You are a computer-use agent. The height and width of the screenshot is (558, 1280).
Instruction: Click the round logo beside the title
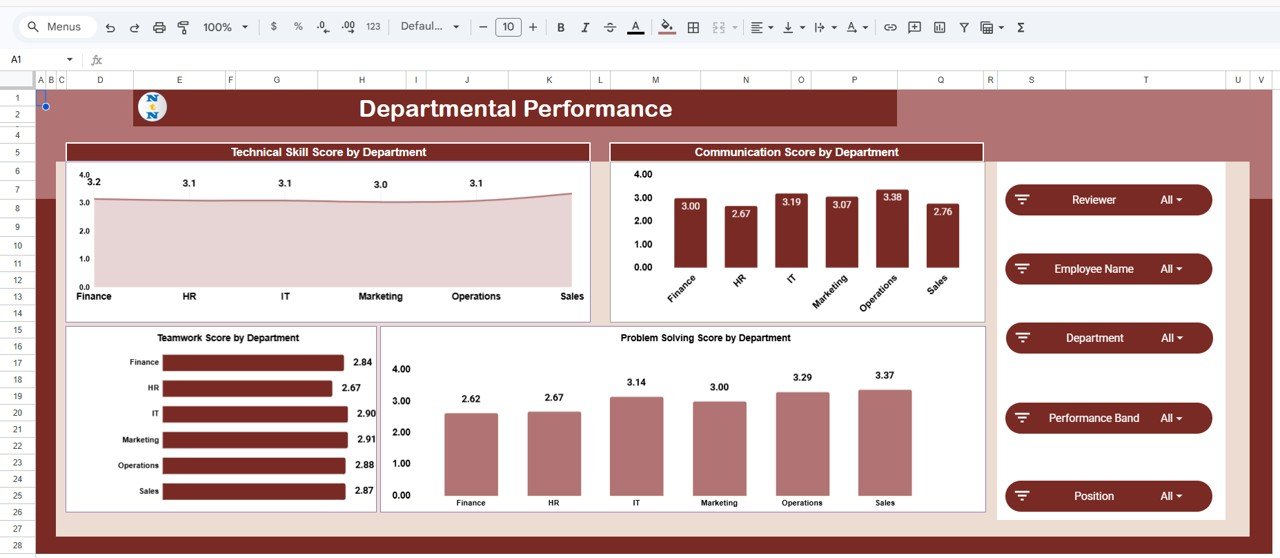(152, 107)
